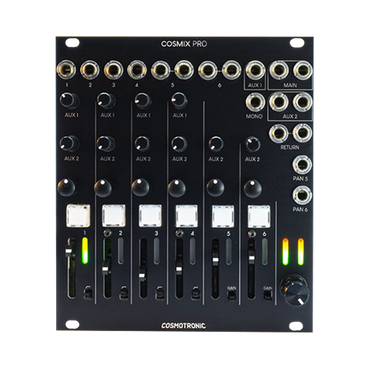Click the right AUX 2 output jack
This screenshot has width=370, height=370.
(302, 101)
